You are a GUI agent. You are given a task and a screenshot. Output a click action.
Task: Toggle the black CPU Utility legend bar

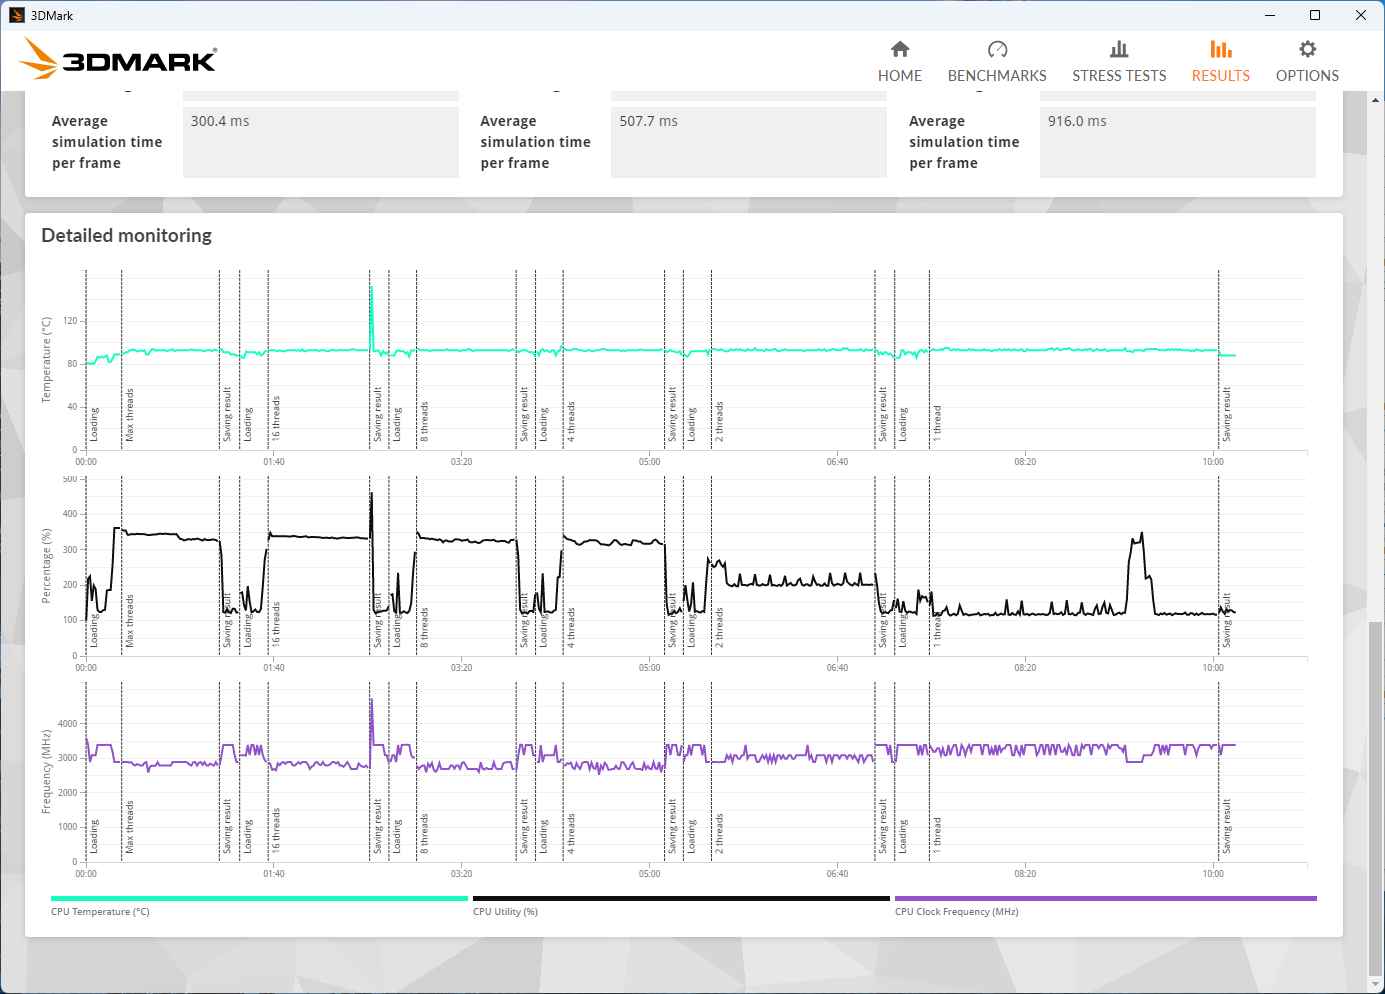(x=681, y=899)
